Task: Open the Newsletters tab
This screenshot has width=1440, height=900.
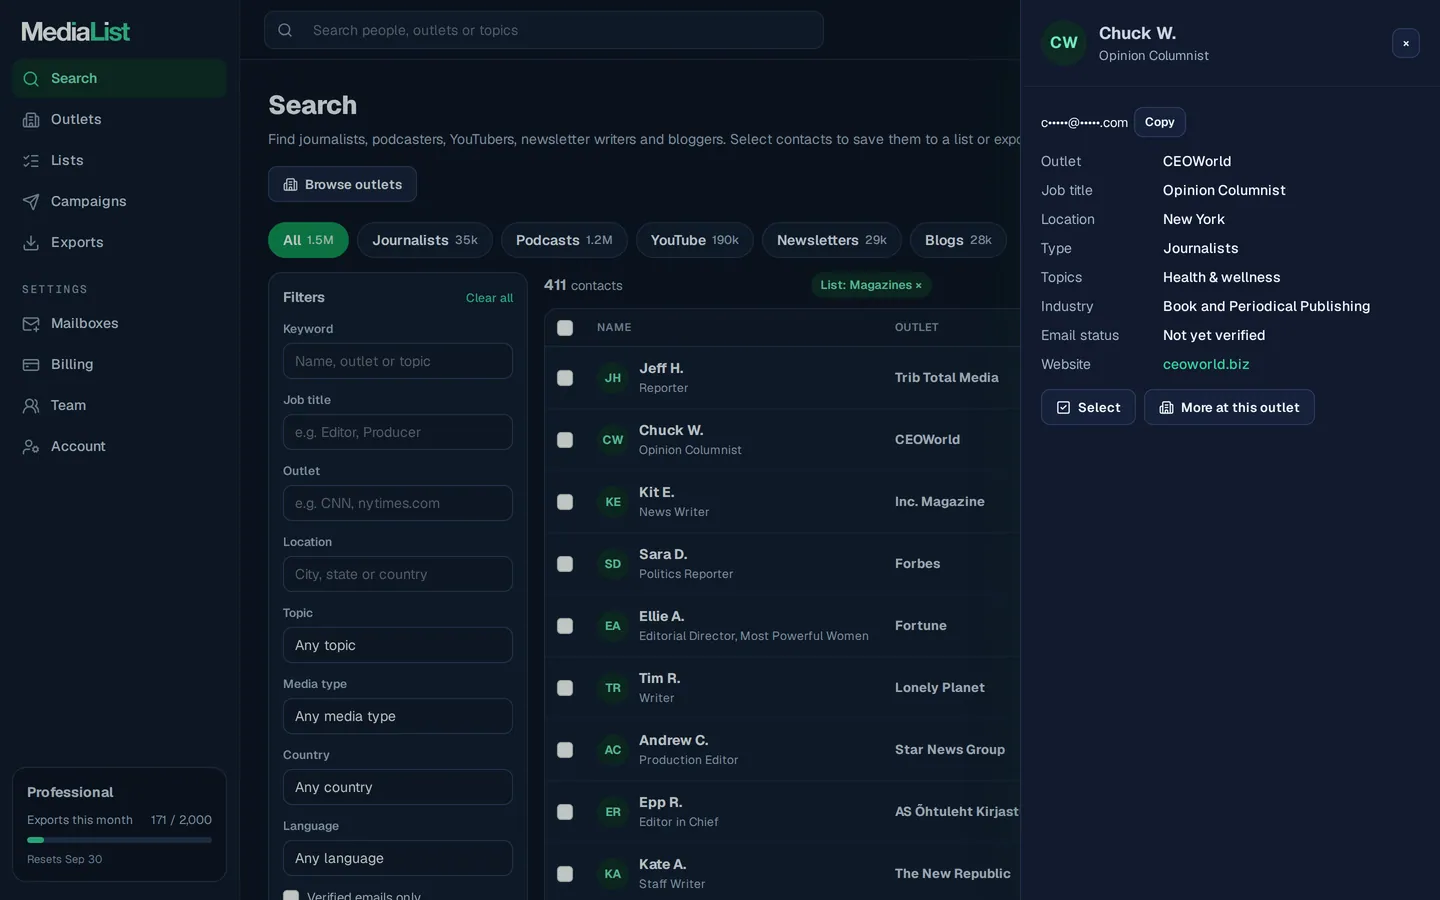Action: pos(832,240)
